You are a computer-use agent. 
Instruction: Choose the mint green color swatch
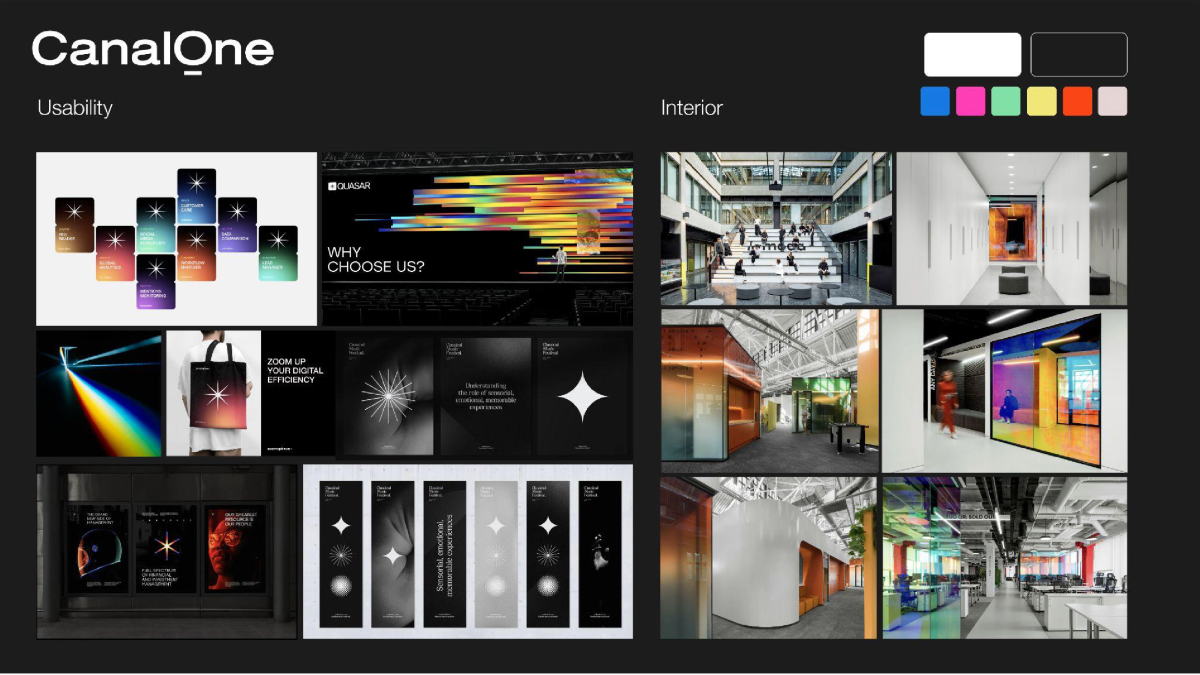(x=1006, y=101)
